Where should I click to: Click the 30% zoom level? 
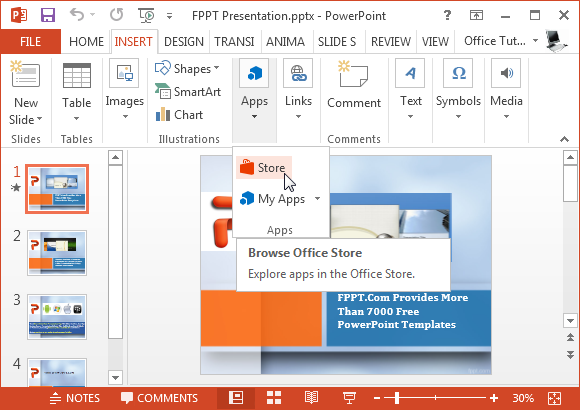523,398
